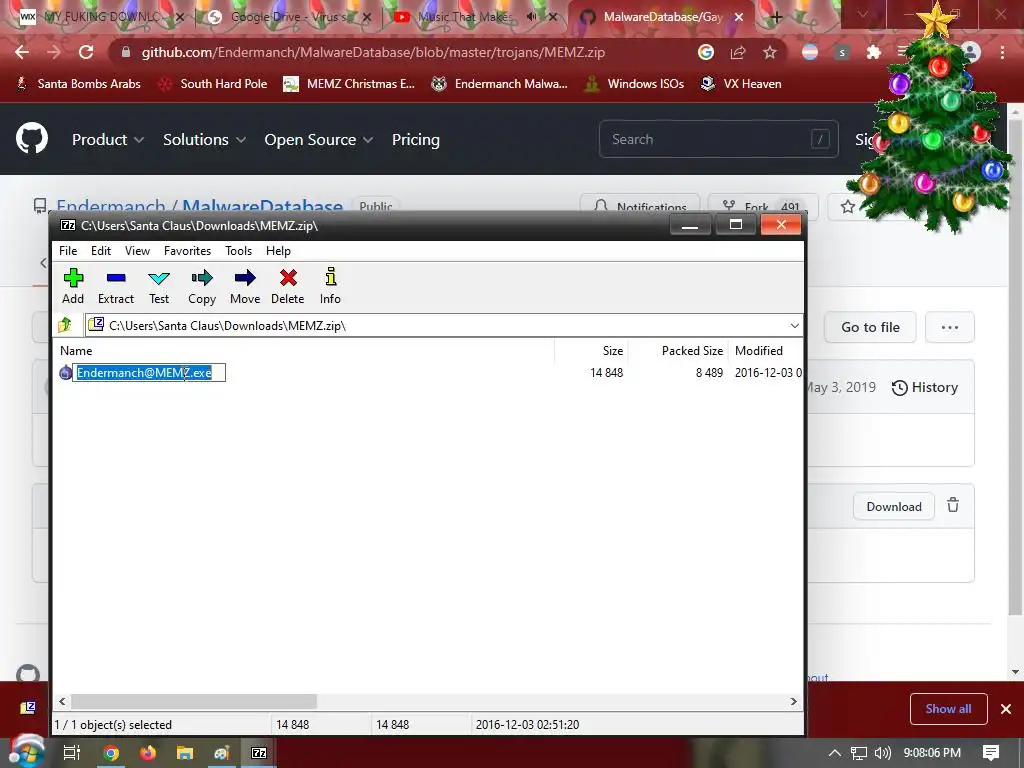Screen dimensions: 1024x768
Task: Click the browser back arrow
Action: [x=22, y=52]
